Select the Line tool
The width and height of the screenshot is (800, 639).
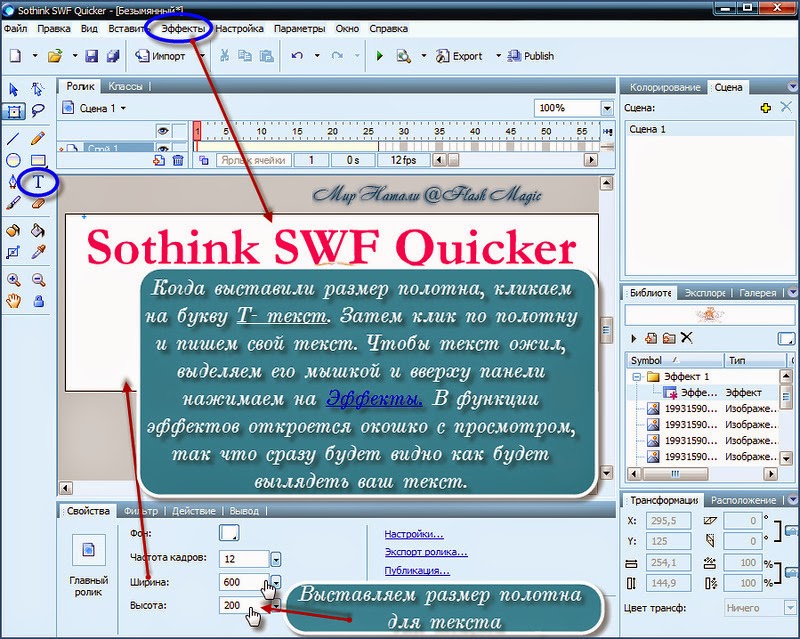pos(13,138)
